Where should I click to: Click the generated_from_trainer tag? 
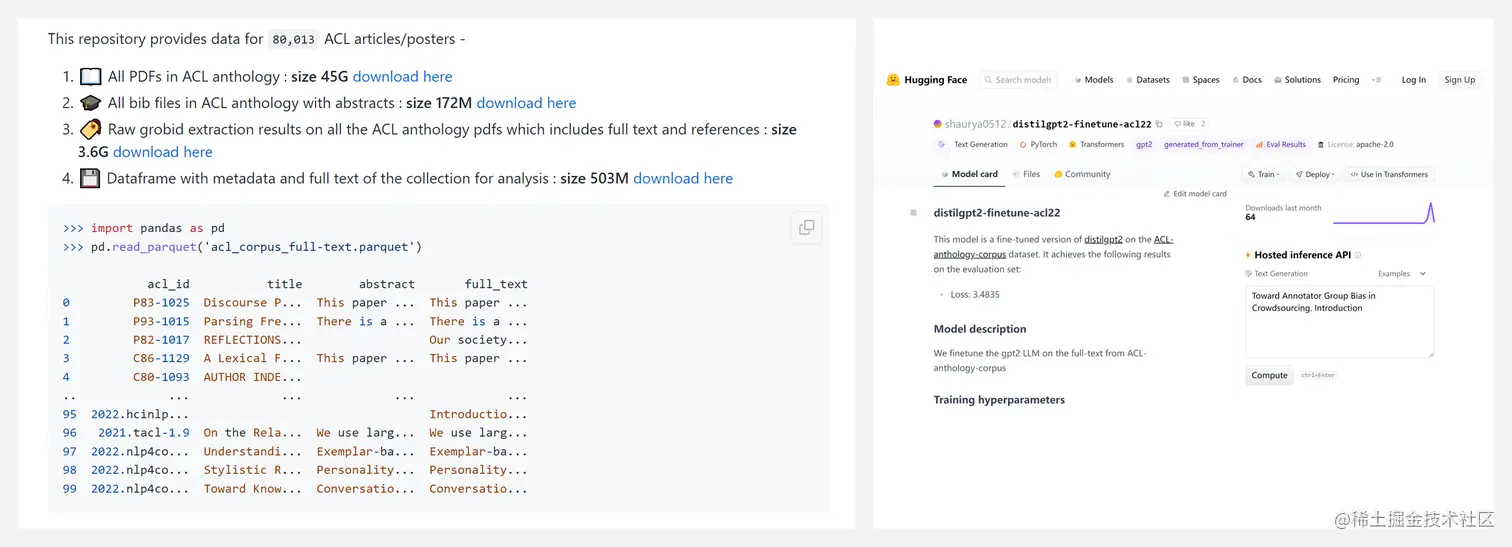pyautogui.click(x=1204, y=145)
